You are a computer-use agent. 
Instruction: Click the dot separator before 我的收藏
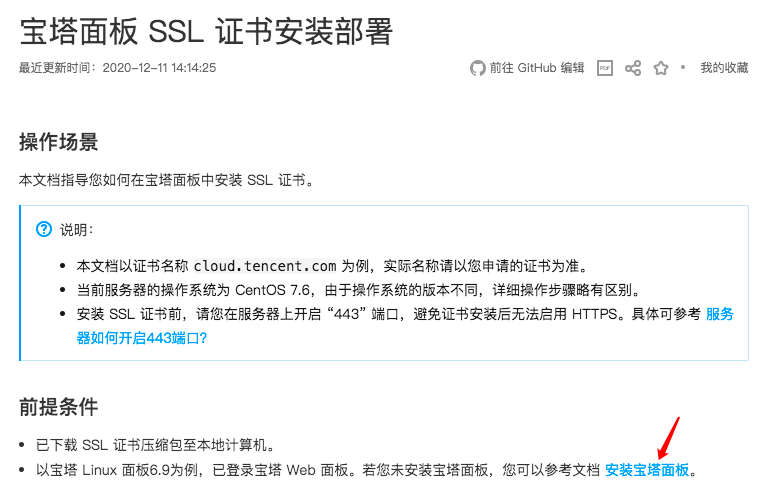click(x=683, y=68)
